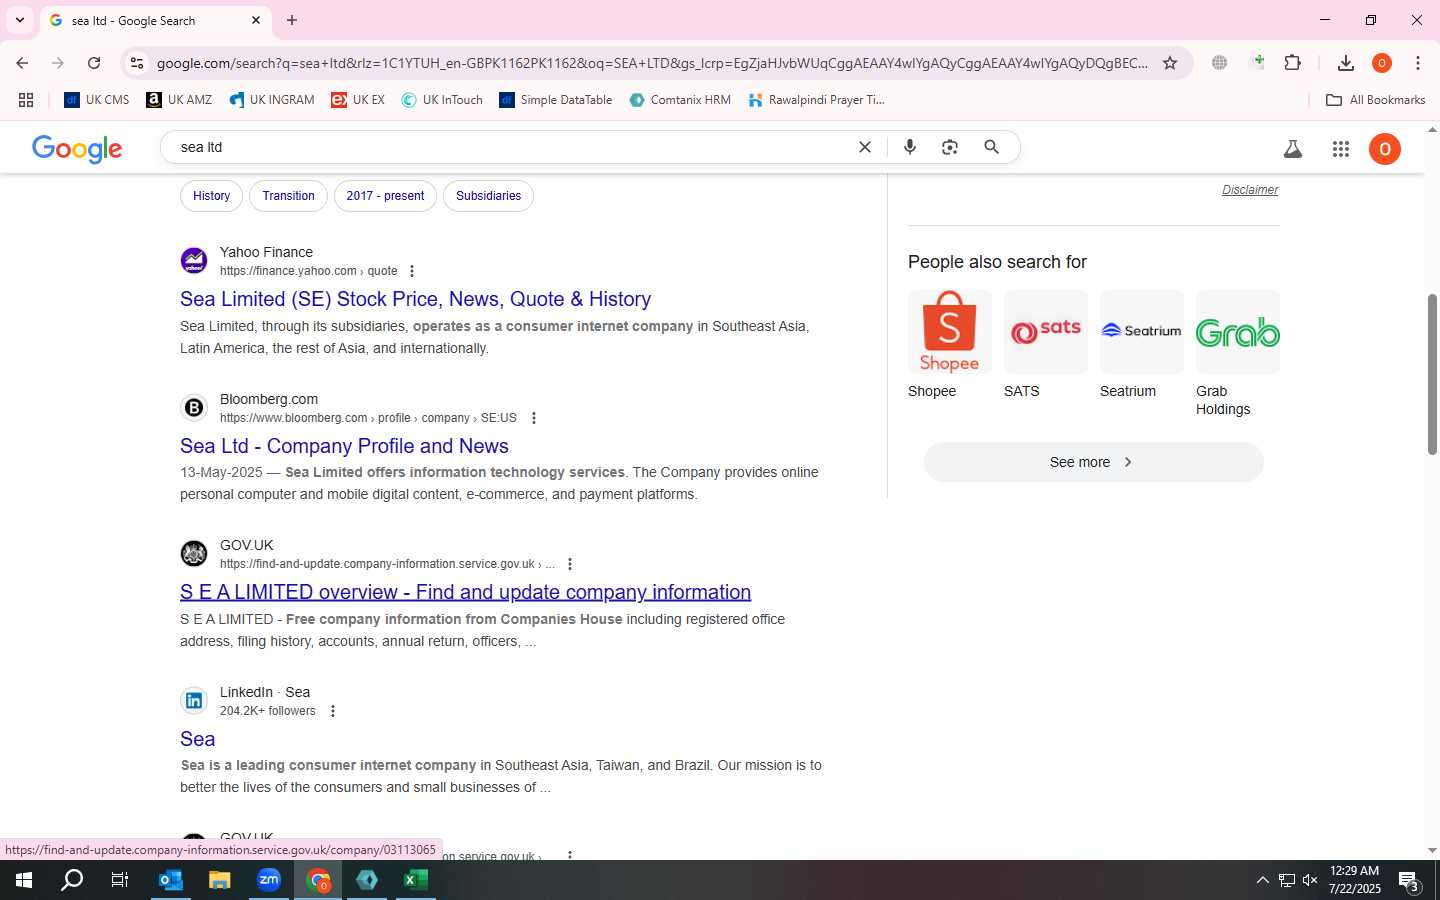Screen dimensions: 1440x900
Task: Open the Comtanix HRM bookmark
Action: pos(680,100)
